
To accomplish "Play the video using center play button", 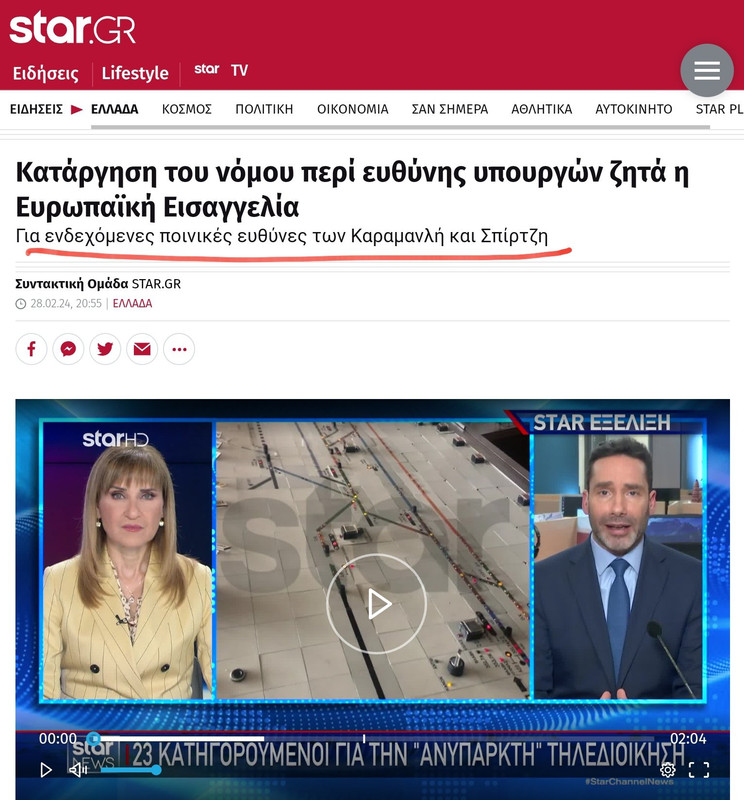I will [377, 604].
